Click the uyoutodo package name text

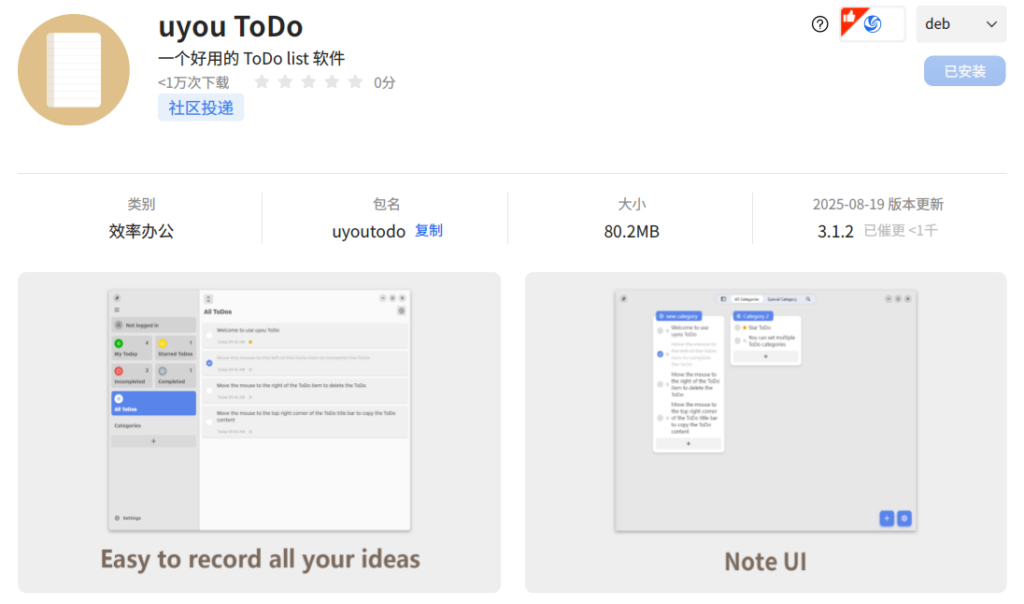pos(368,231)
